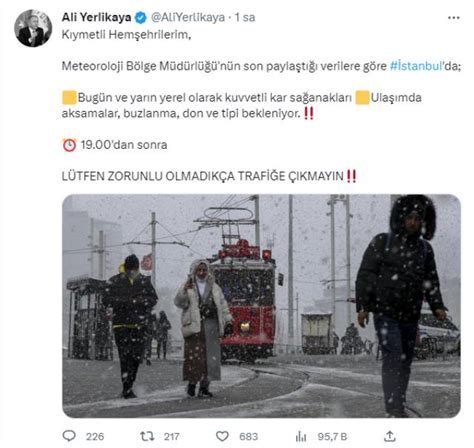
Task: Open the three-dot more options menu
Action: (454, 18)
